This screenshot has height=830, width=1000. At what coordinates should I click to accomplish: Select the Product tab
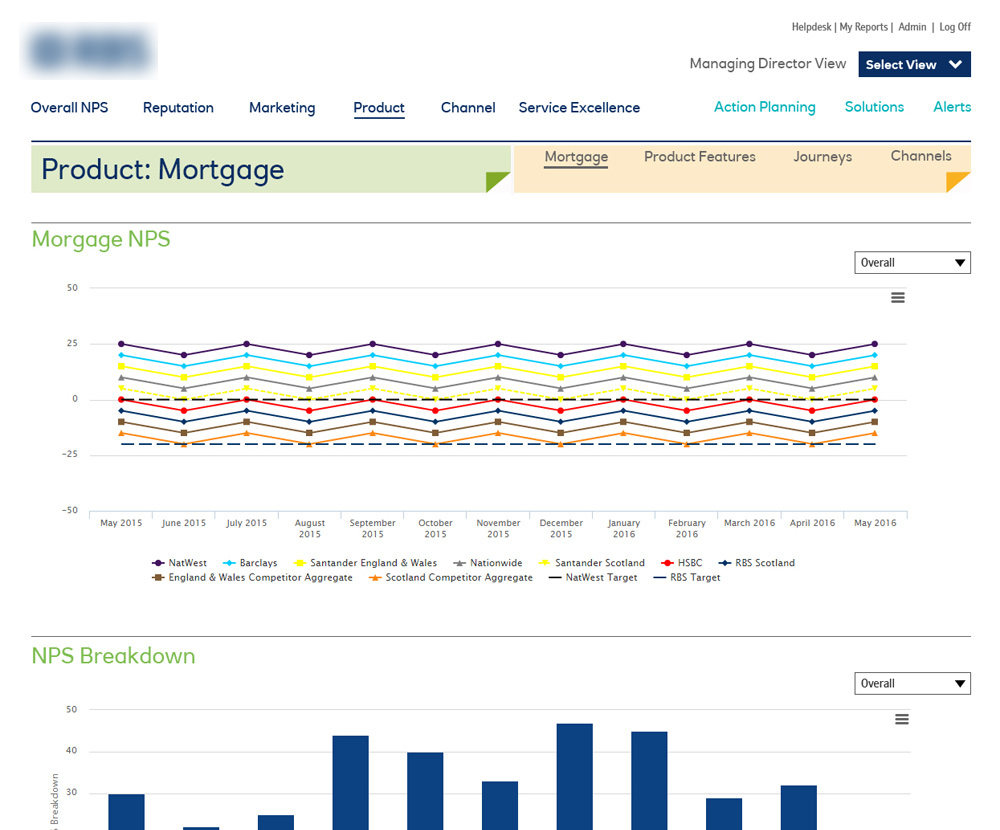click(x=379, y=108)
